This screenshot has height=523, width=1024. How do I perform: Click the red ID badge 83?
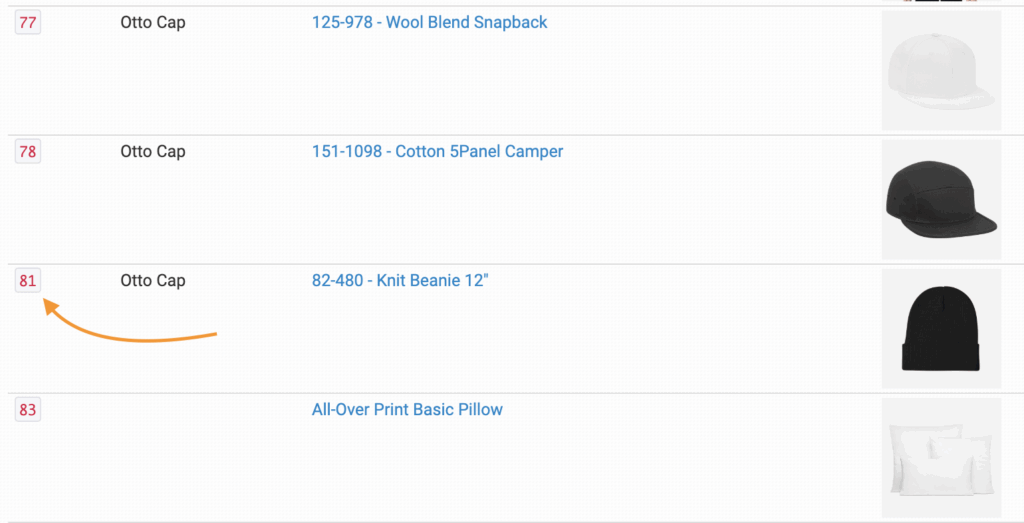pos(27,410)
